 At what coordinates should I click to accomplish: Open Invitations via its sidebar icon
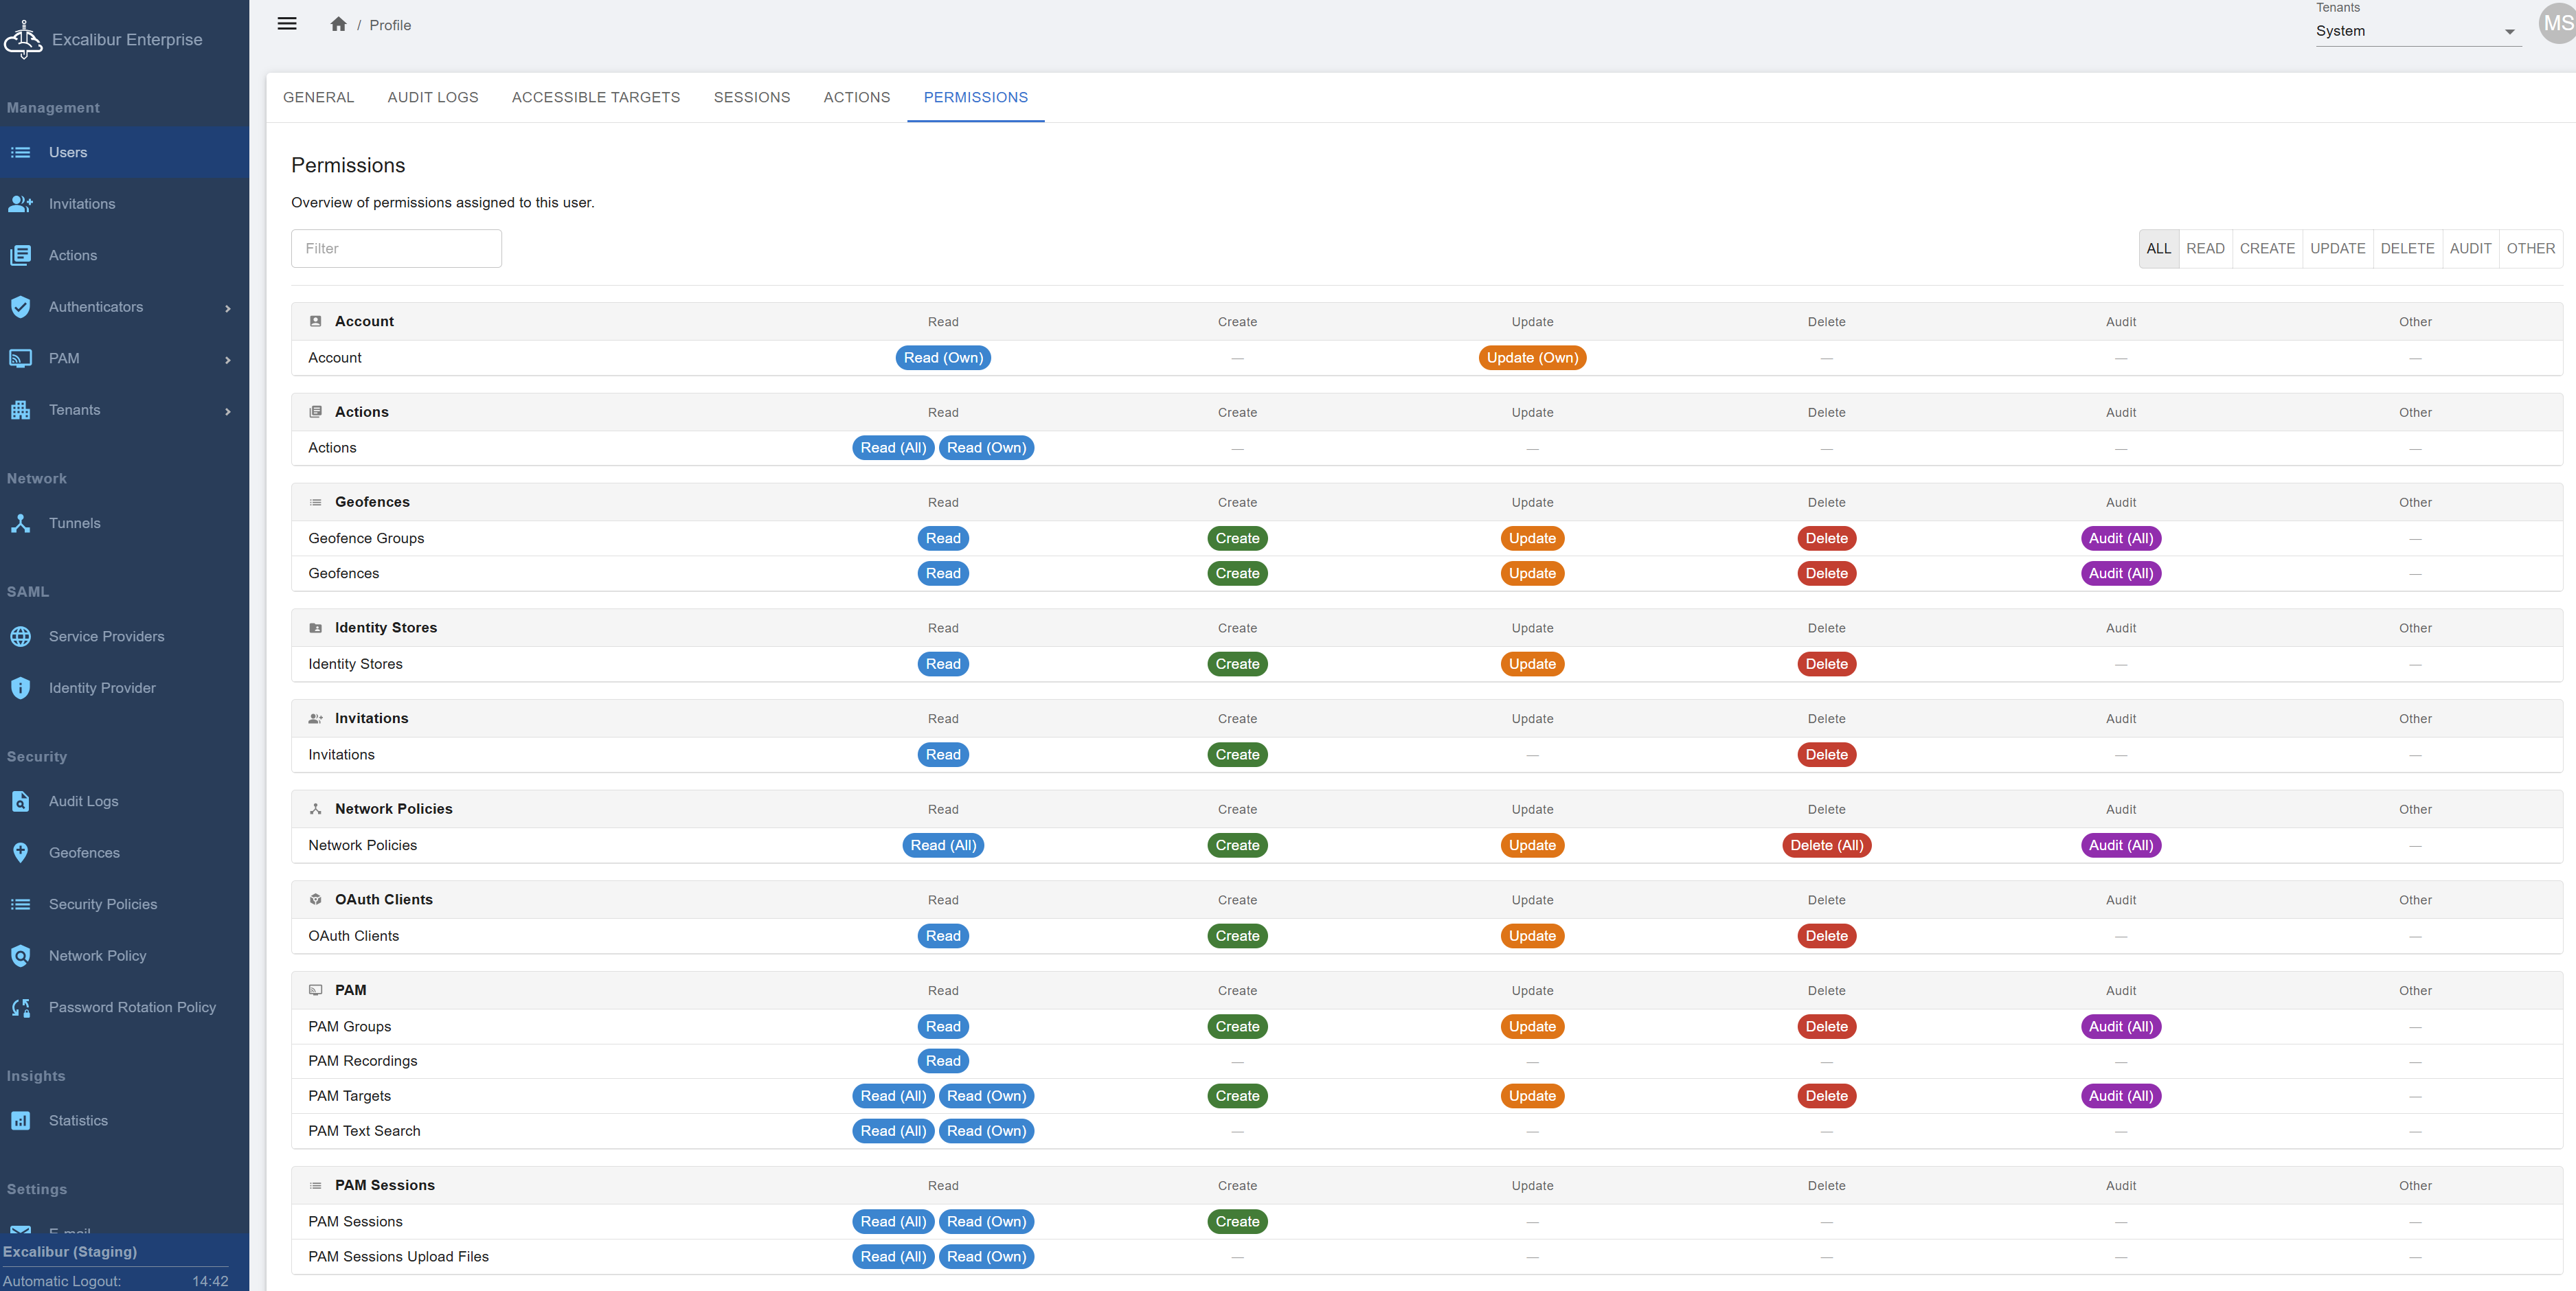(x=20, y=204)
